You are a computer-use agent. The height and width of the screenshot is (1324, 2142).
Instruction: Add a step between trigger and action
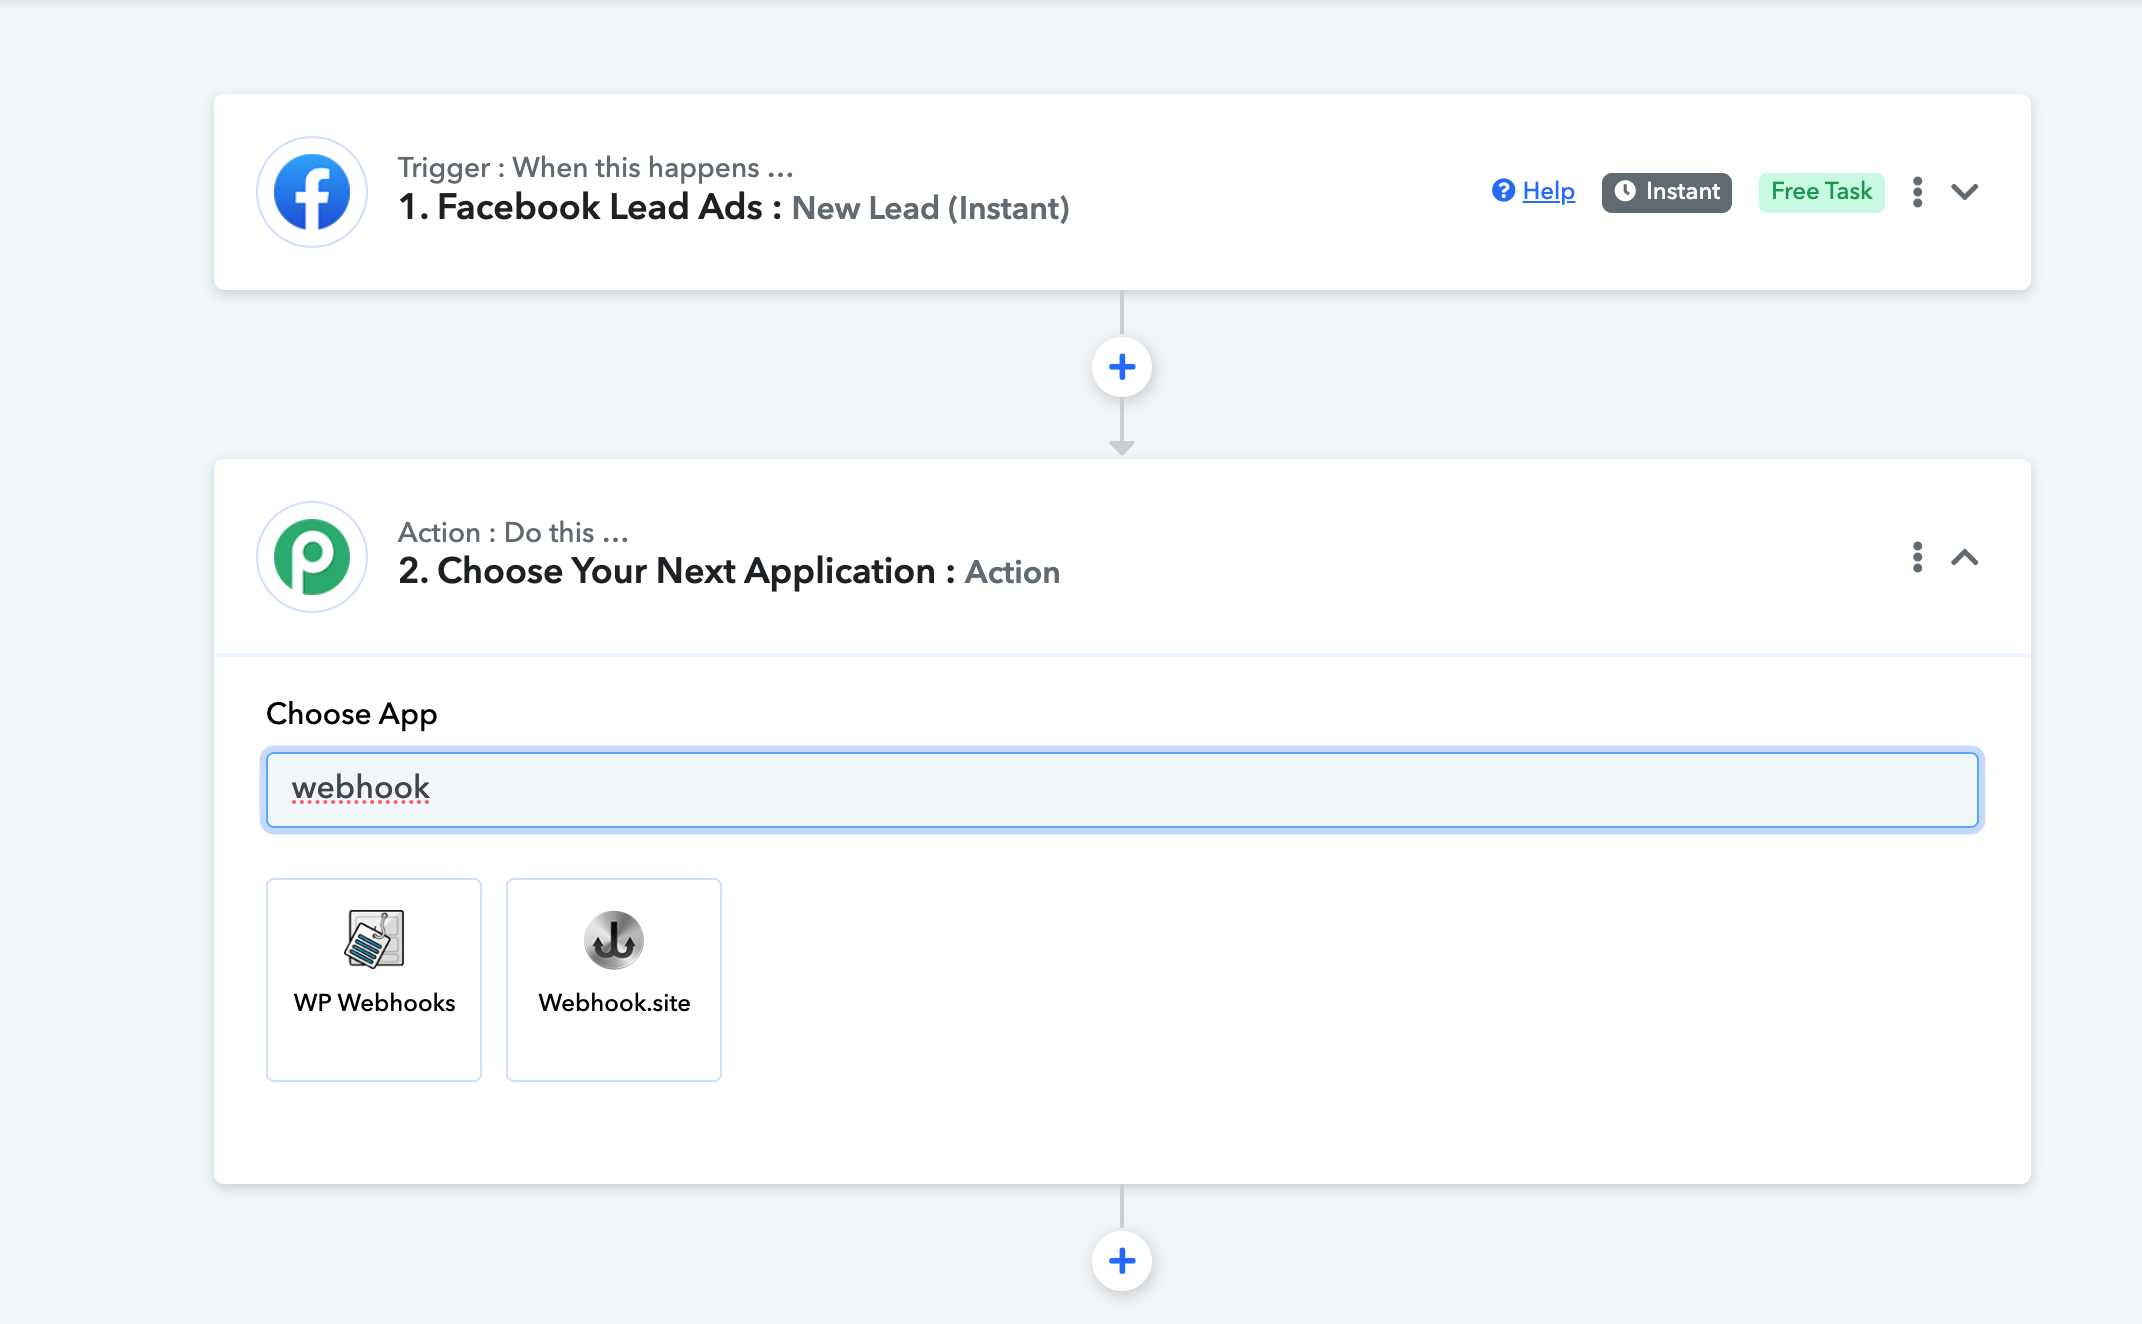coord(1122,367)
